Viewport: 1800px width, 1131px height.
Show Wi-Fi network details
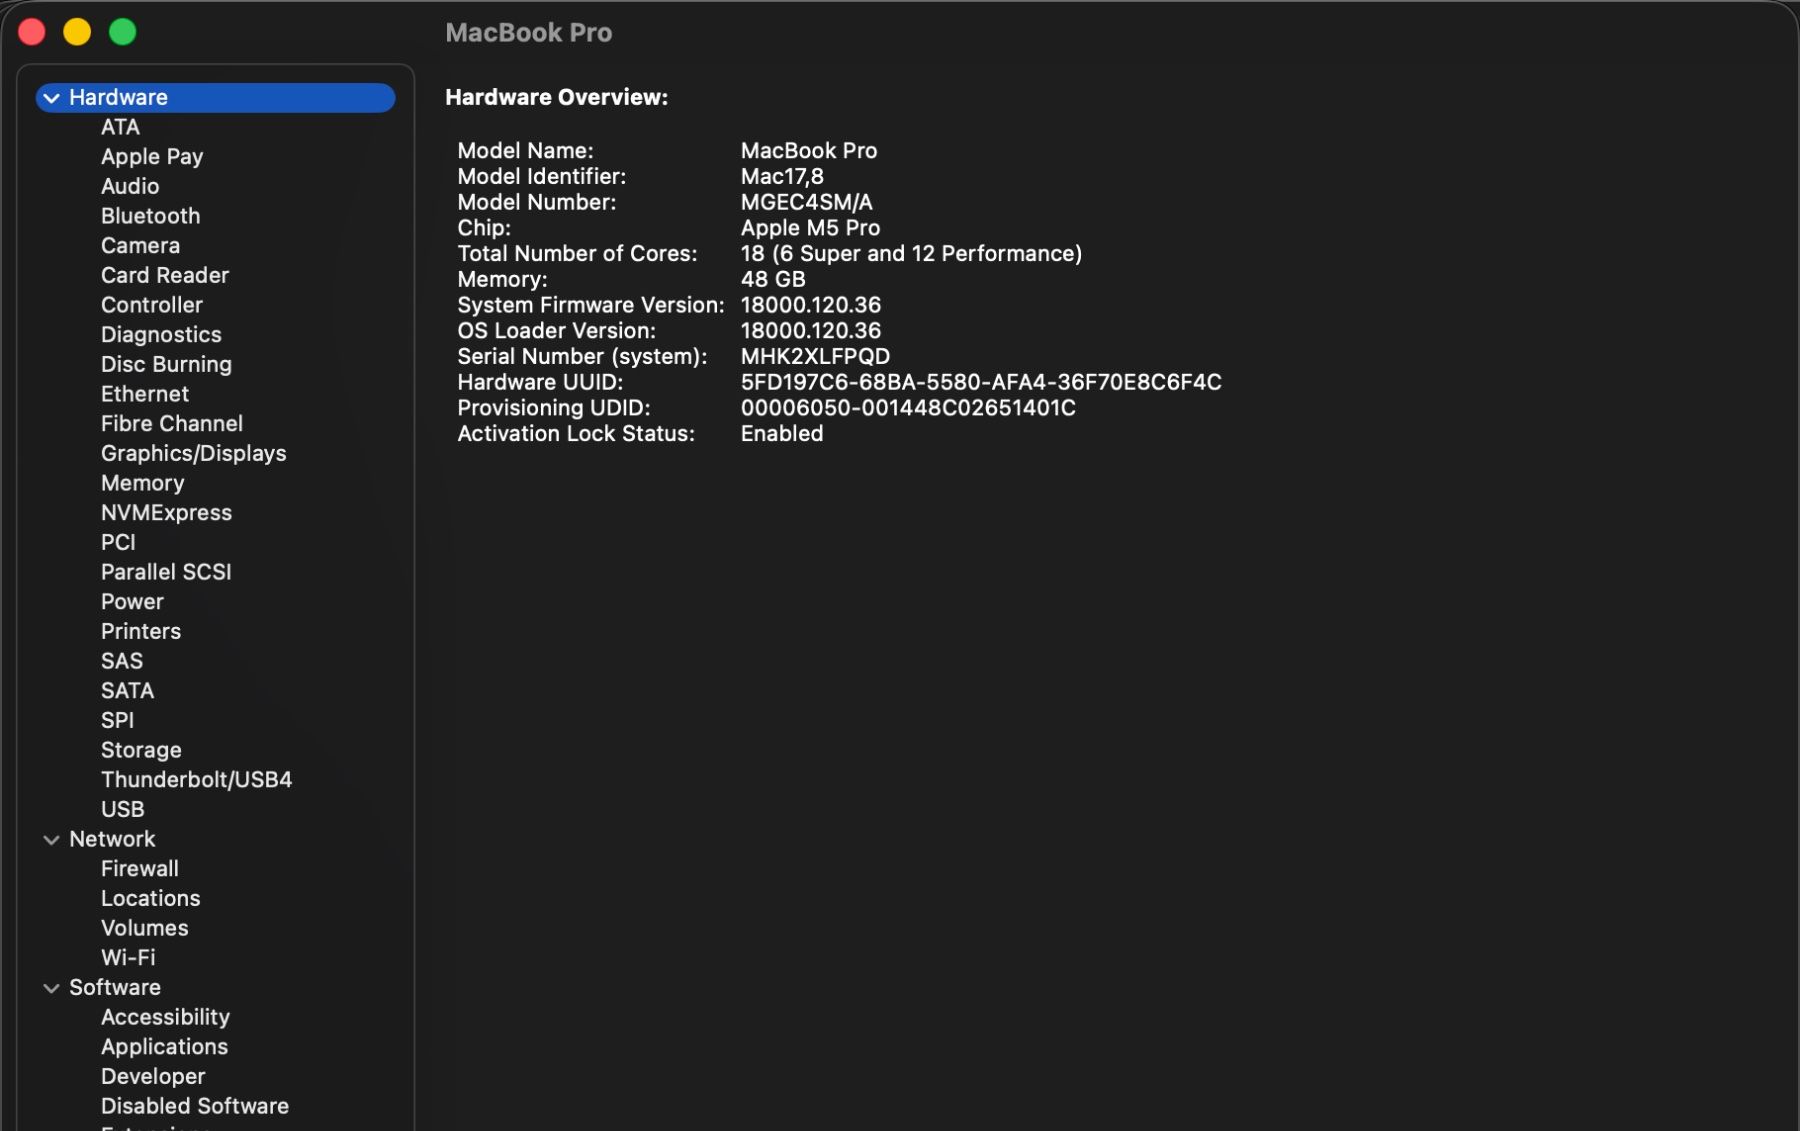[128, 958]
